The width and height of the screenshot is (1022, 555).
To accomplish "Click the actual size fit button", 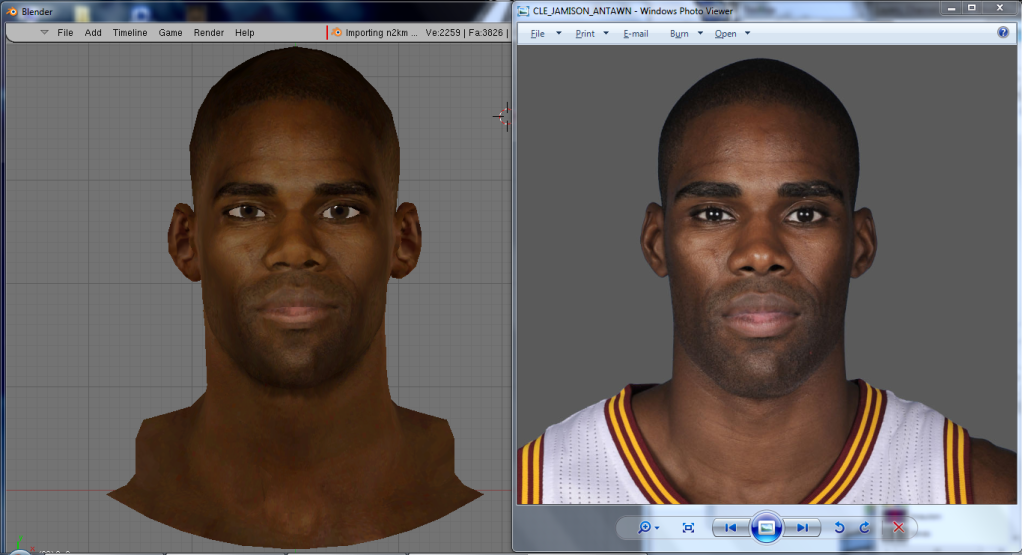I will click(x=688, y=528).
